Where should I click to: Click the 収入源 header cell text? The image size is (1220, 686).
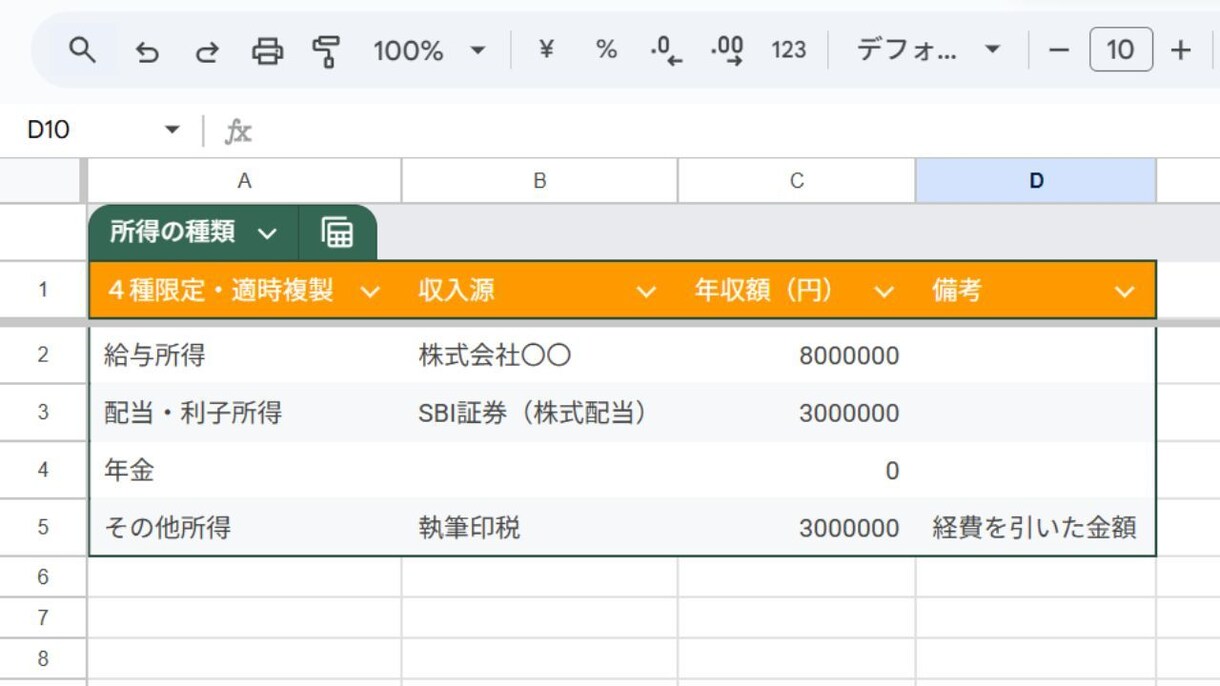(x=456, y=291)
